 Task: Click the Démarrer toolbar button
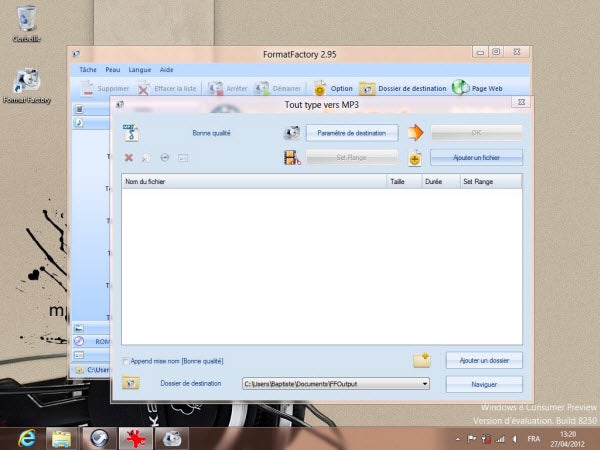[x=278, y=88]
